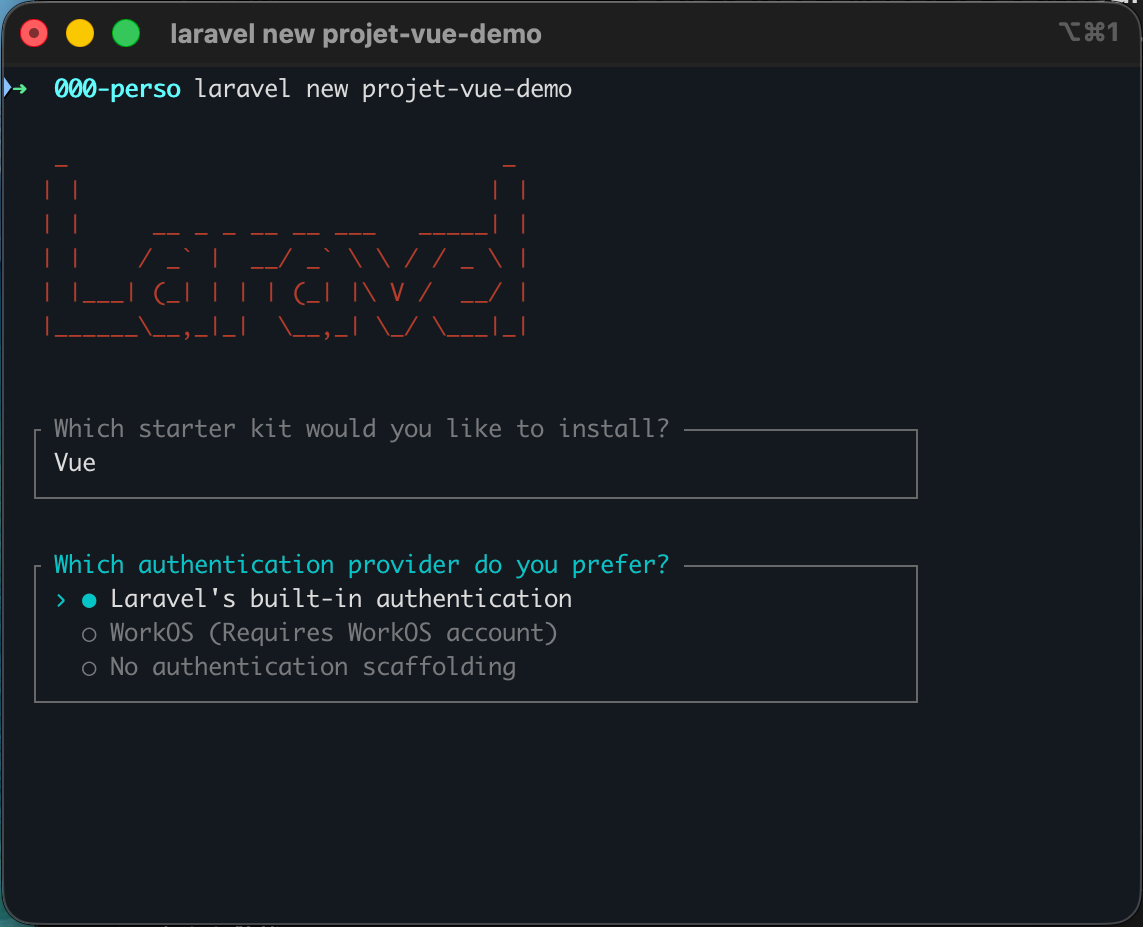The image size is (1143, 927).
Task: Click the ⌥⌘1 shortcut indicator in title bar
Action: click(x=1088, y=33)
